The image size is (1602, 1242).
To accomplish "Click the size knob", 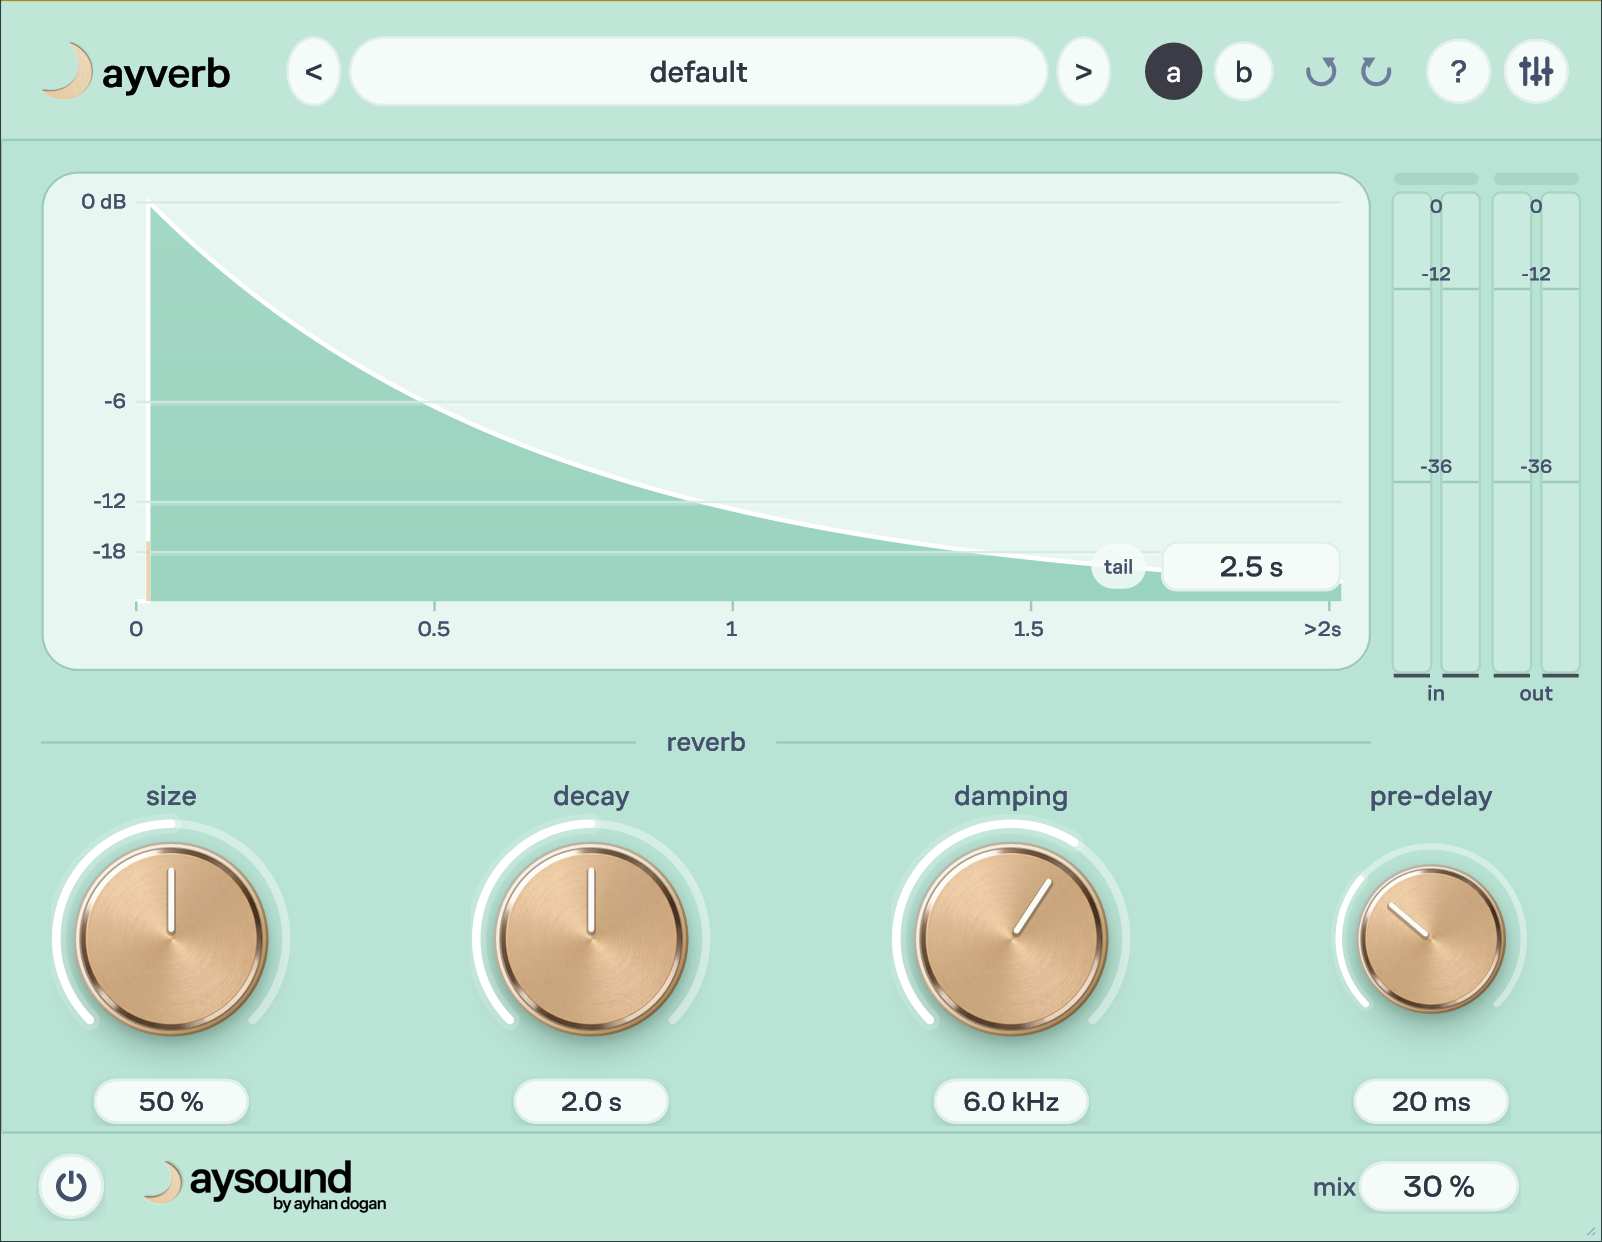I will click(171, 939).
